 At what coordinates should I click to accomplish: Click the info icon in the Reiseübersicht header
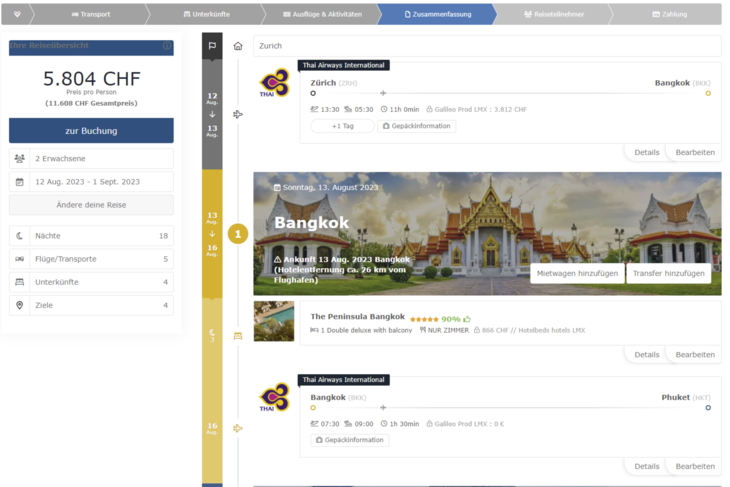[167, 47]
